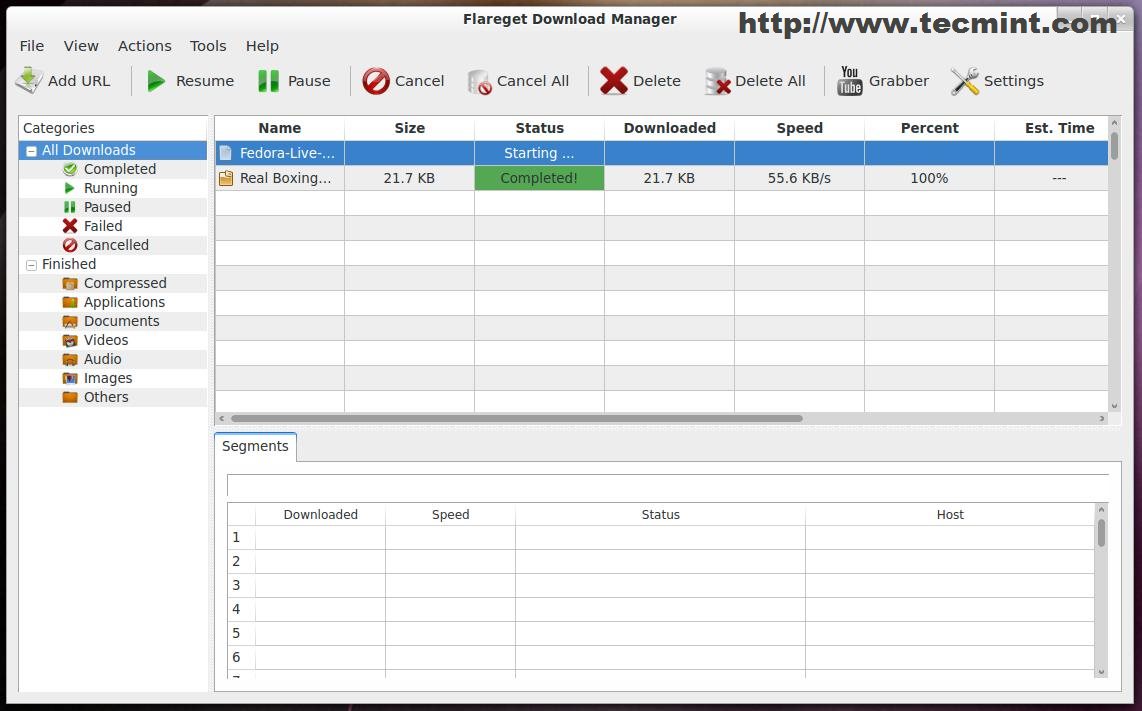Screen dimensions: 1142x711
Task: Select the Failed category red X icon
Action: [x=70, y=226]
